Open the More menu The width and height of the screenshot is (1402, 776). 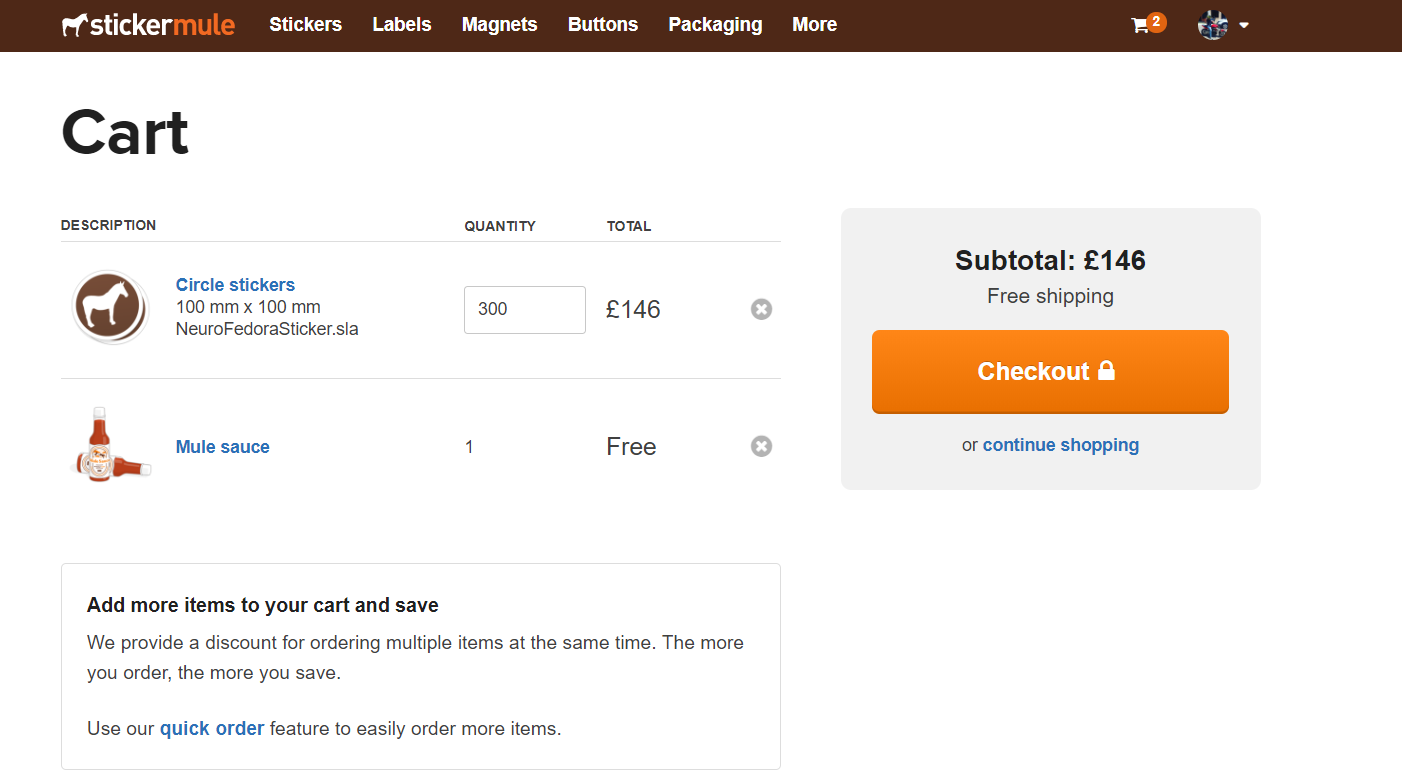[815, 25]
